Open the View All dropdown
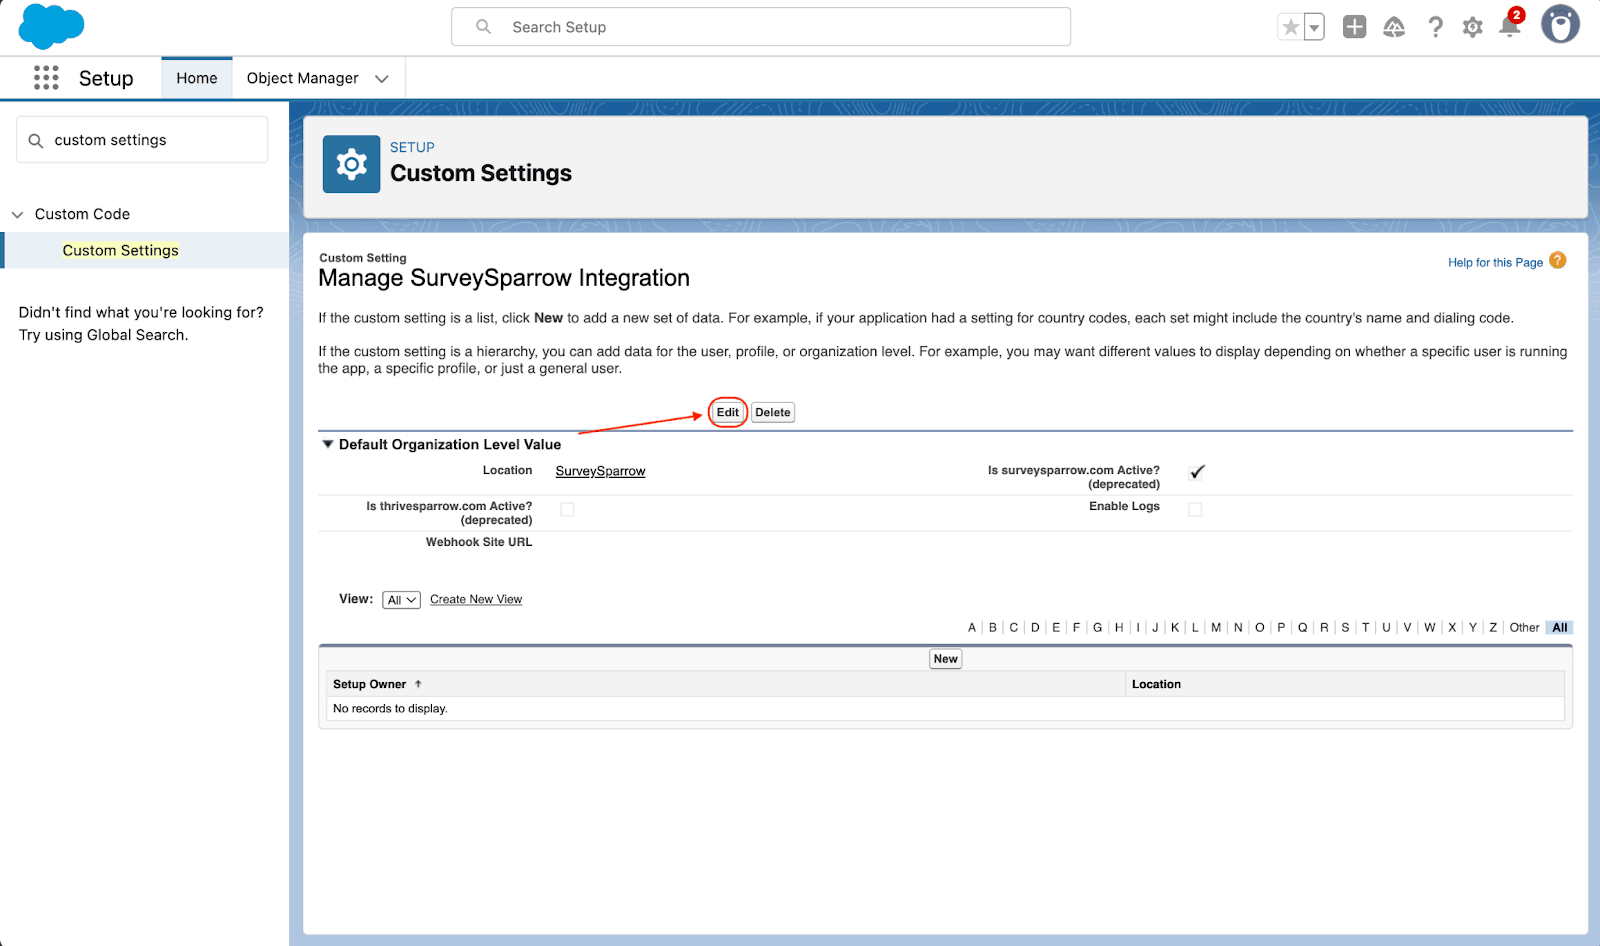This screenshot has height=946, width=1600. [x=401, y=600]
